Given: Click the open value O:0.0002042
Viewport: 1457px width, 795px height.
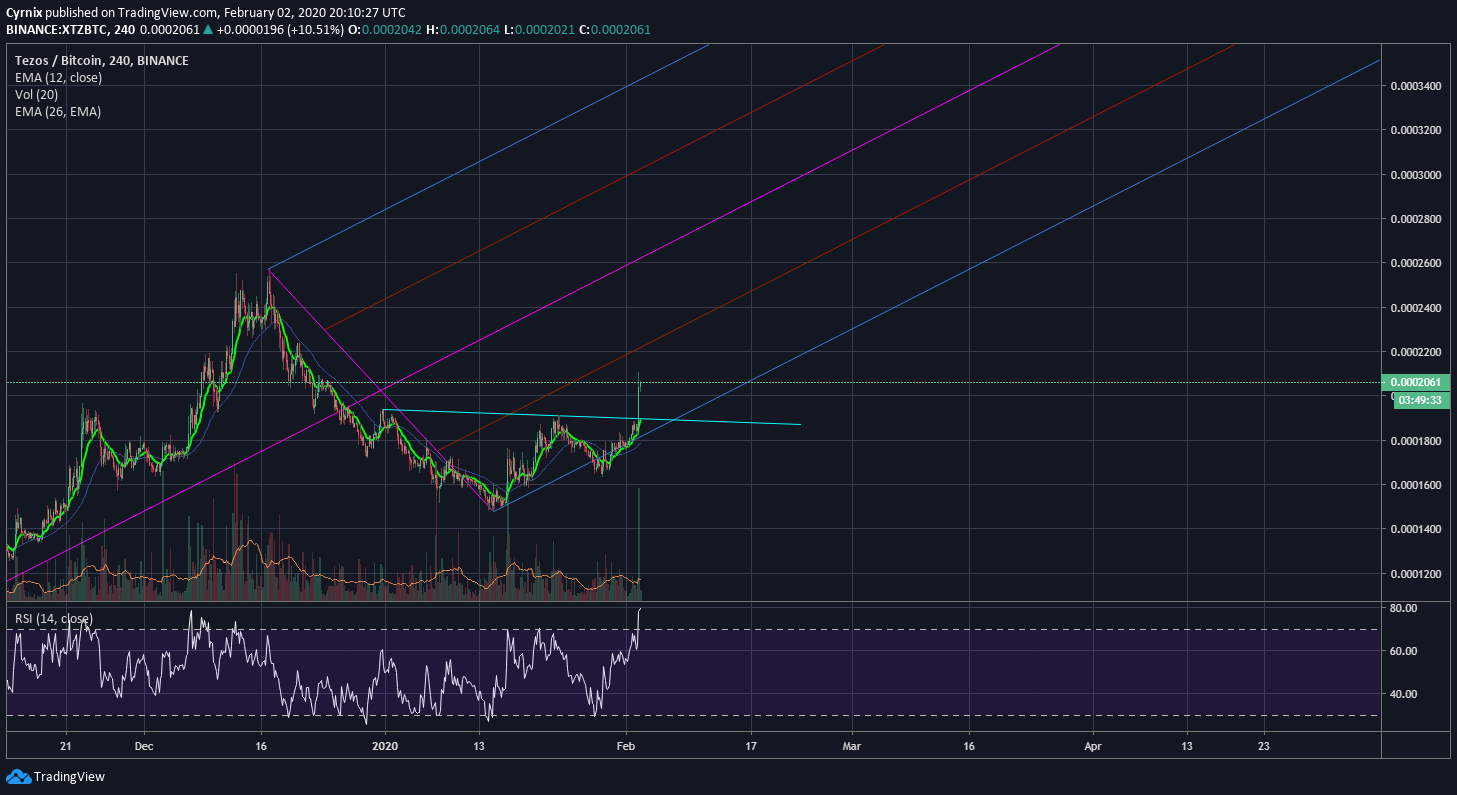Looking at the screenshot, I should 385,30.
